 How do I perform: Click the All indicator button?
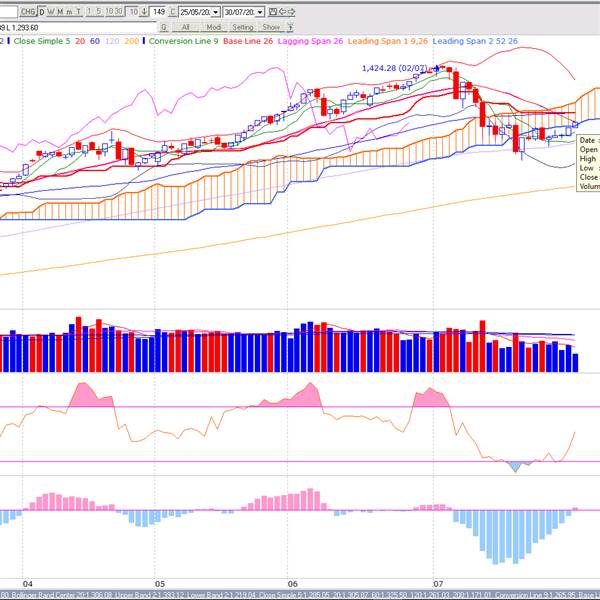[x=186, y=27]
